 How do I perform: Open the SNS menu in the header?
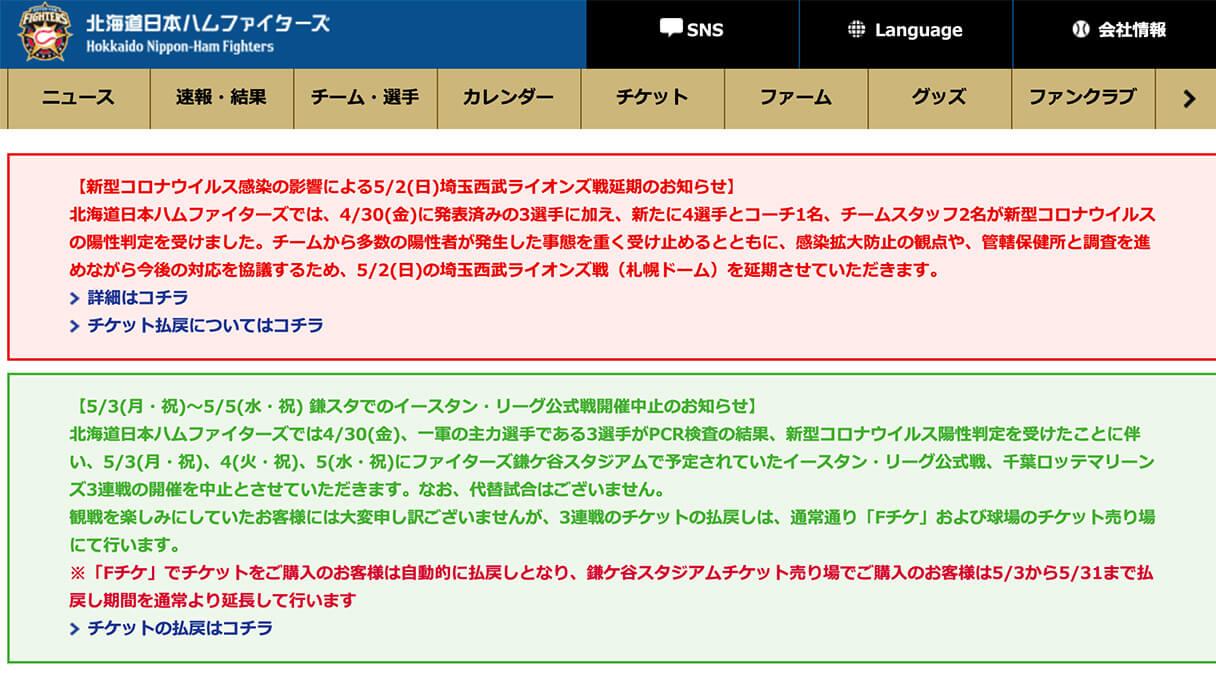point(692,29)
